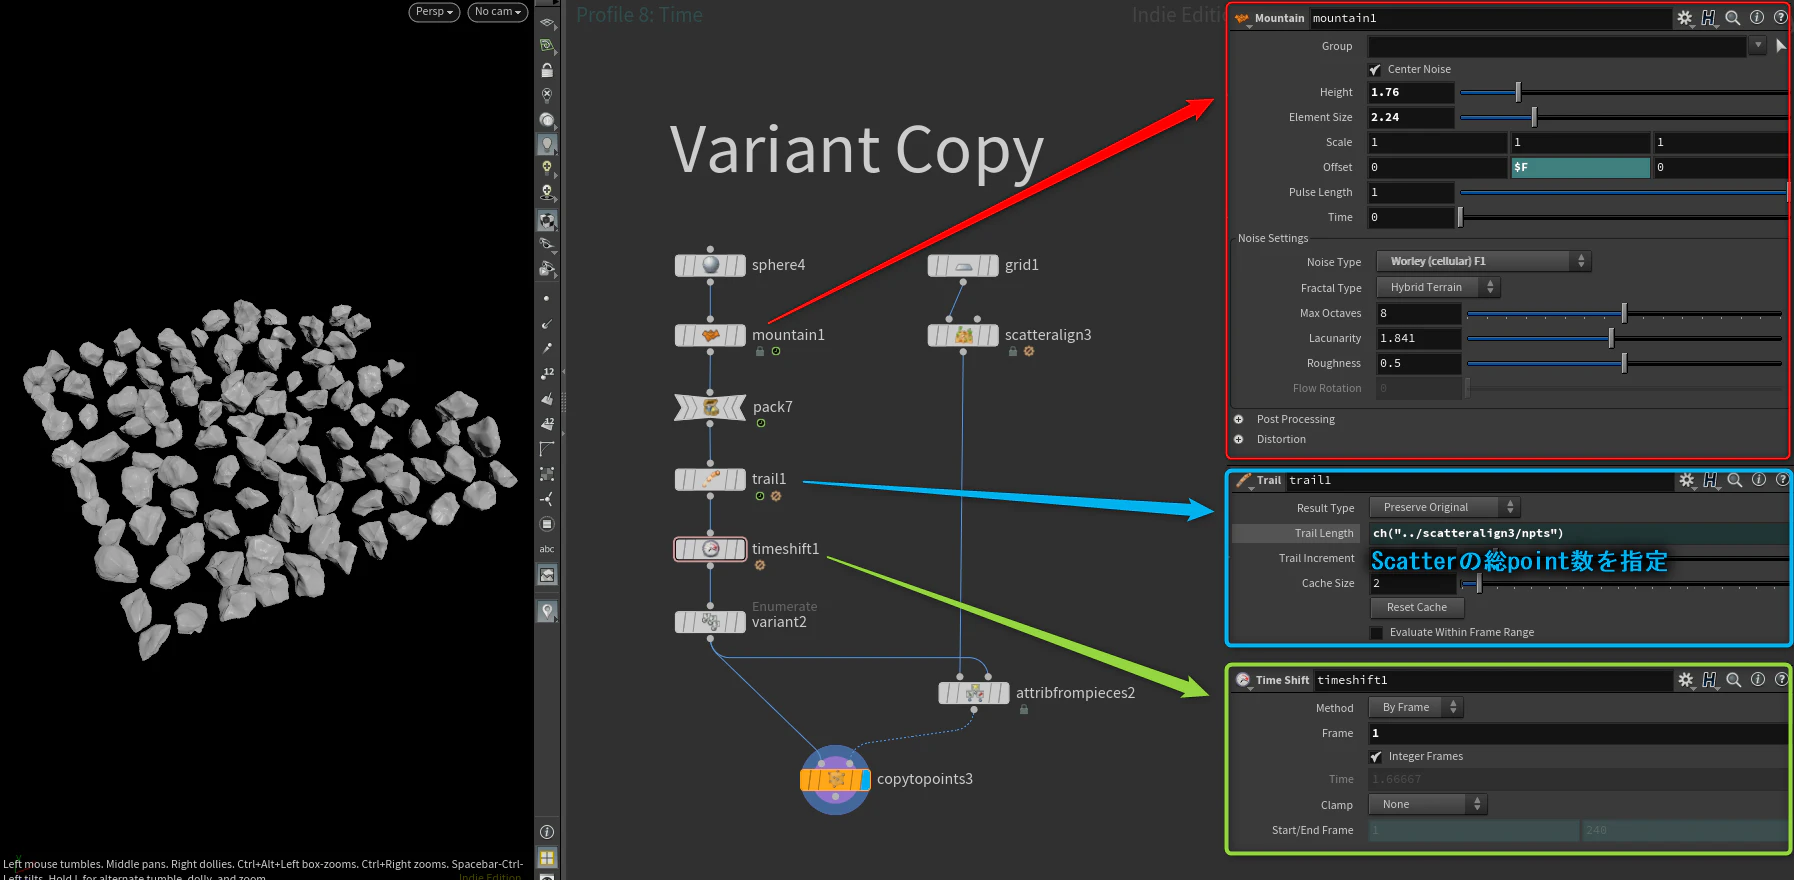The image size is (1794, 880).
Task: Select the attribfrompieces2 node
Action: 974,693
